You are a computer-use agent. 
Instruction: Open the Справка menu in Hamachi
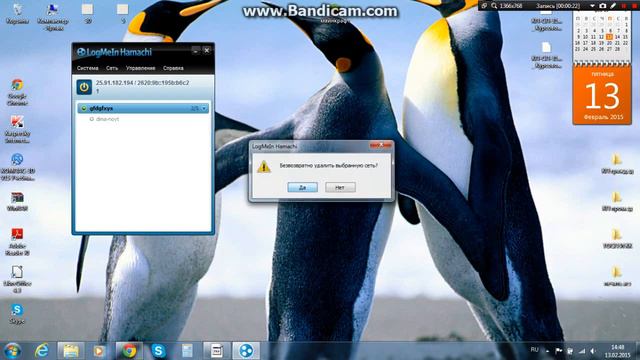(x=173, y=68)
